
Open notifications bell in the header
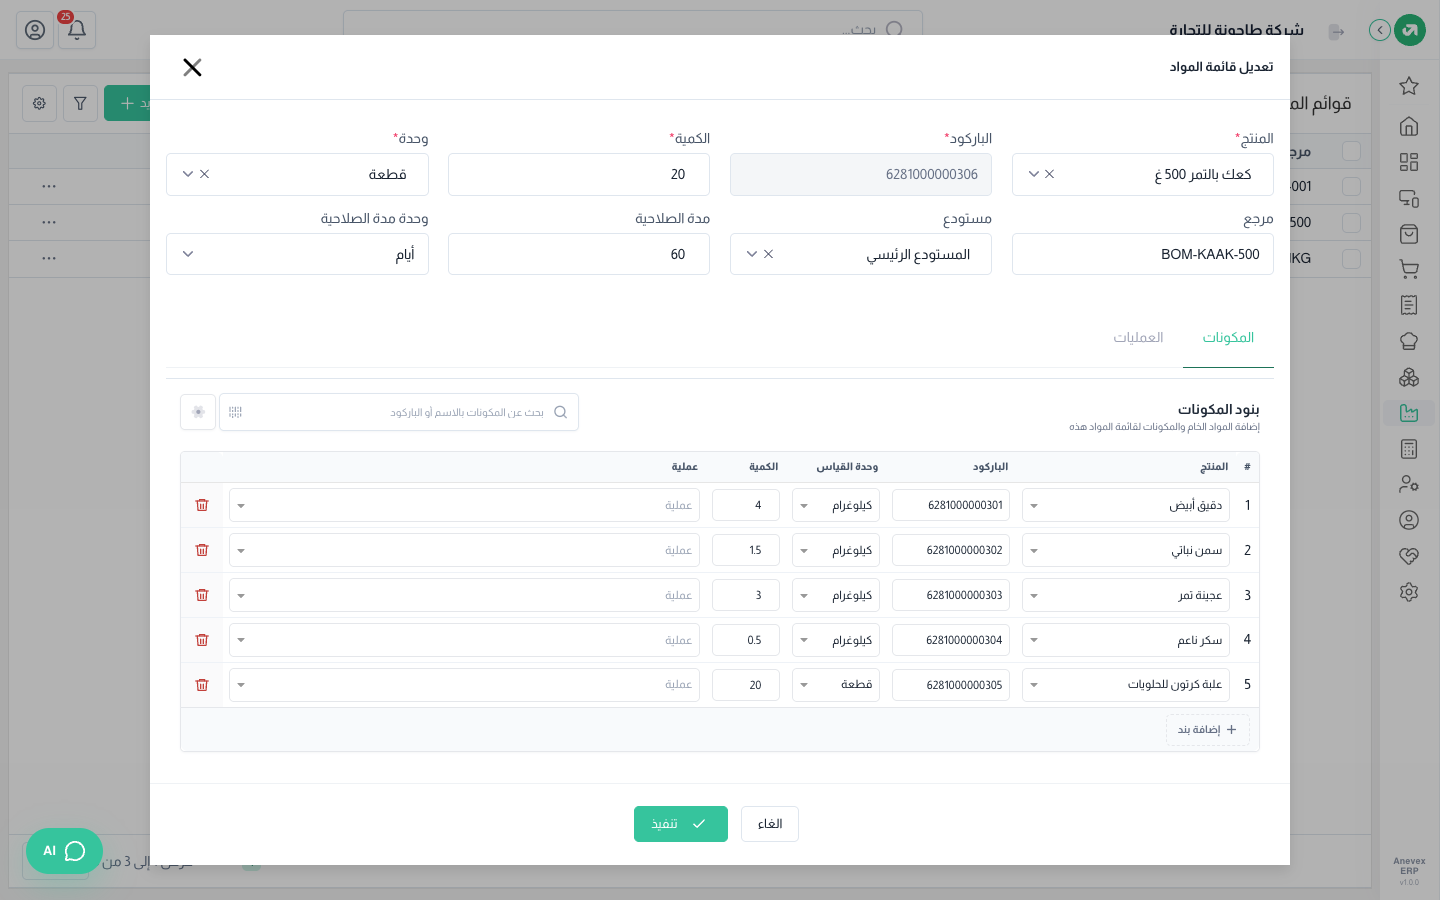tap(76, 30)
